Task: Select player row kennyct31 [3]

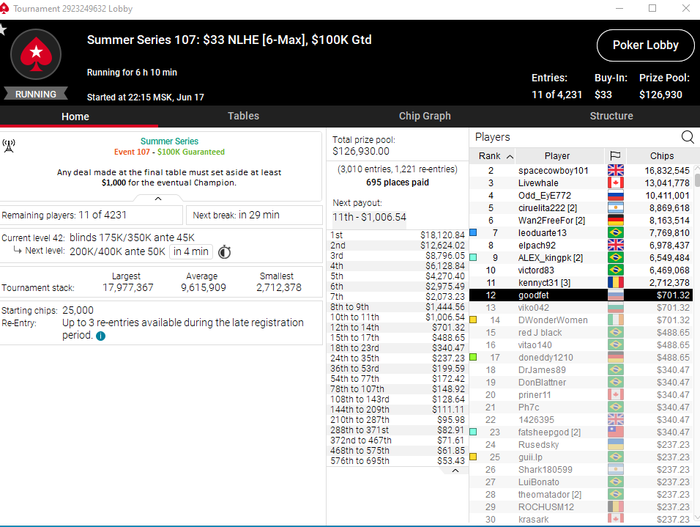Action: click(x=582, y=283)
